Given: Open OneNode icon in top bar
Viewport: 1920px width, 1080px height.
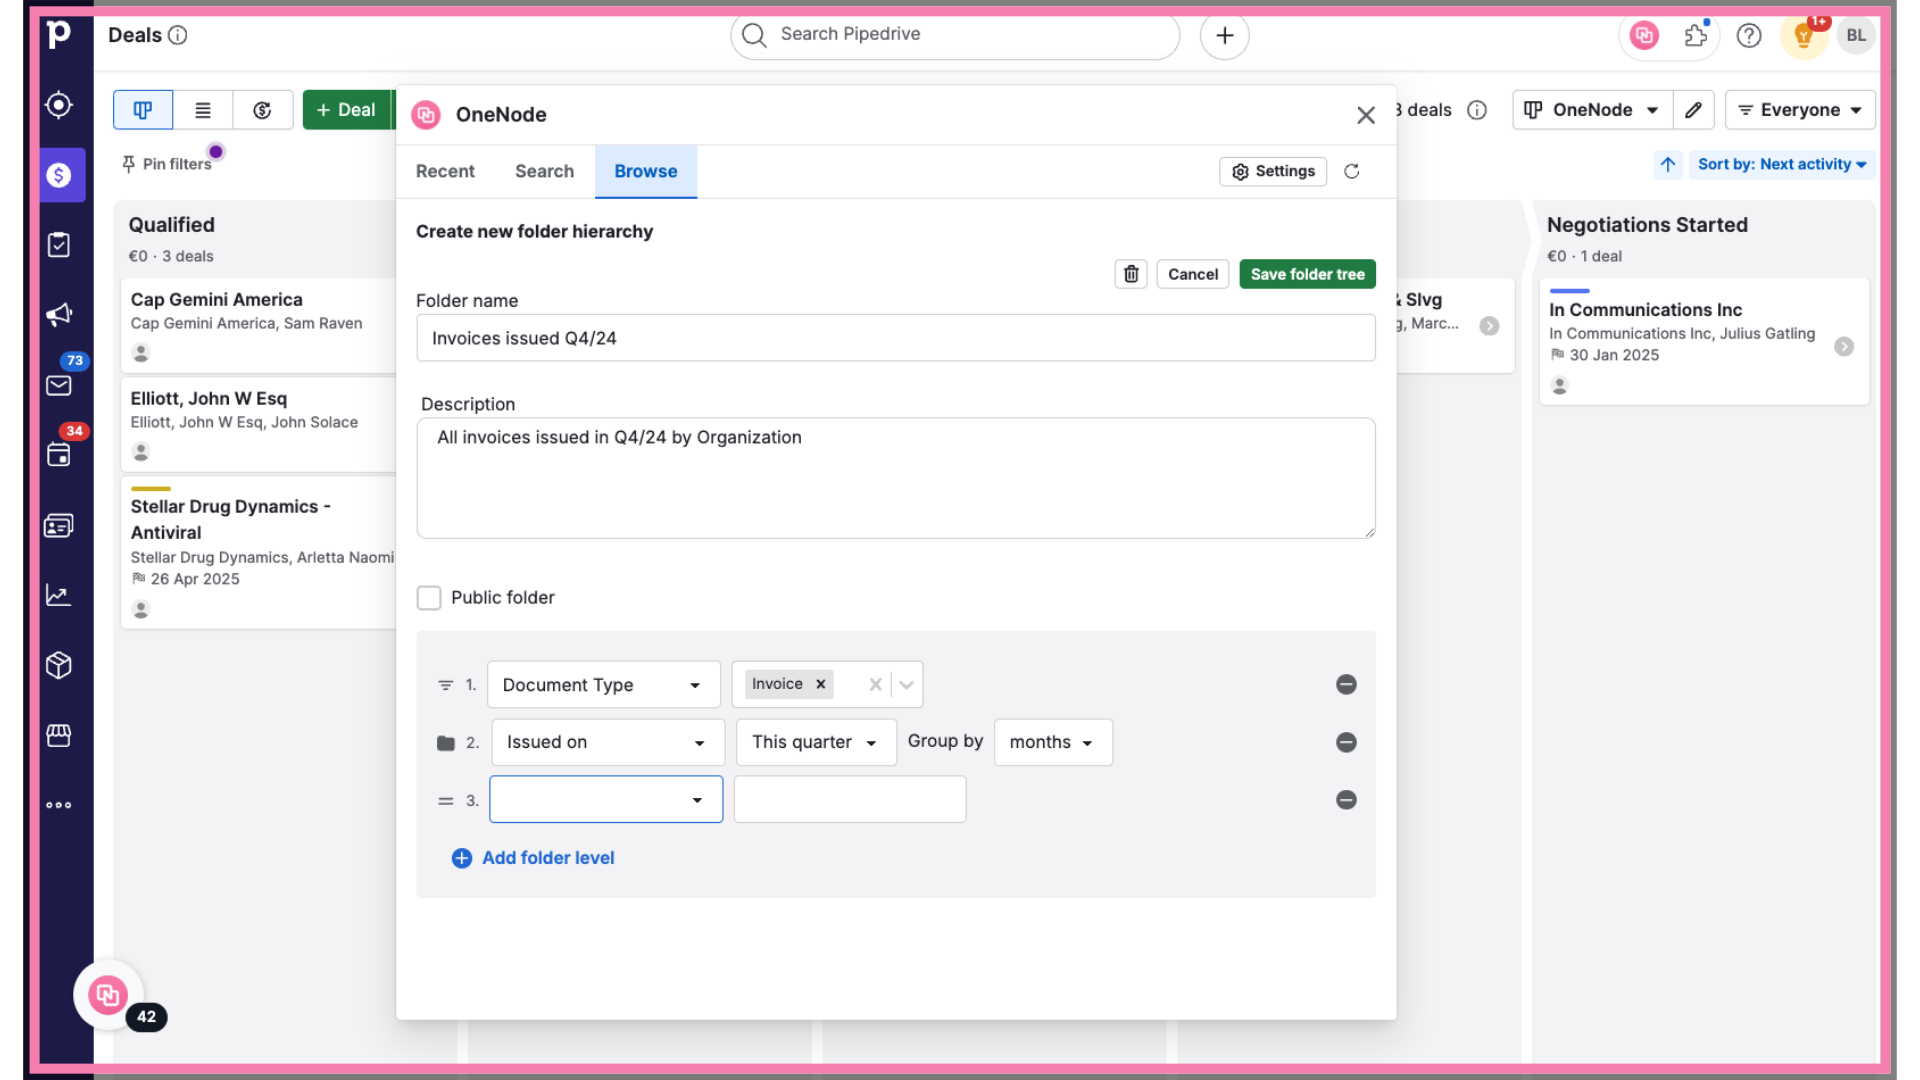Looking at the screenshot, I should [x=1644, y=36].
